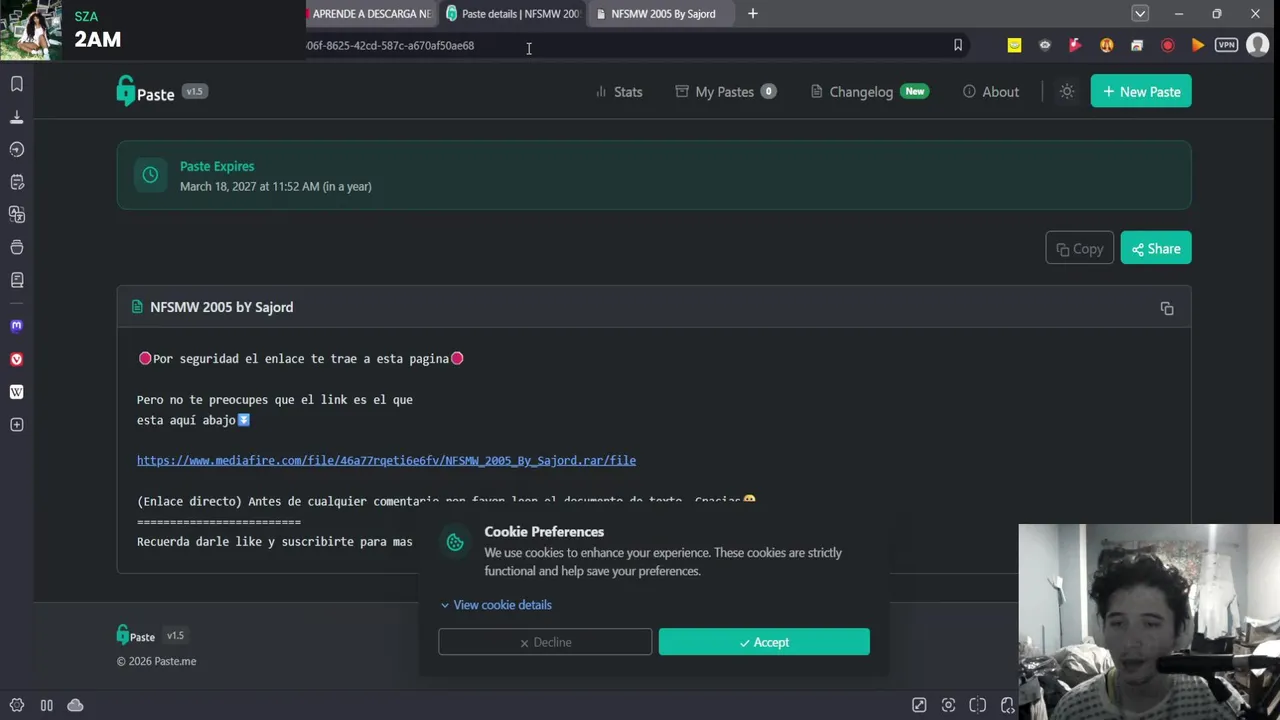
Task: Expand View cookie details
Action: tap(496, 605)
